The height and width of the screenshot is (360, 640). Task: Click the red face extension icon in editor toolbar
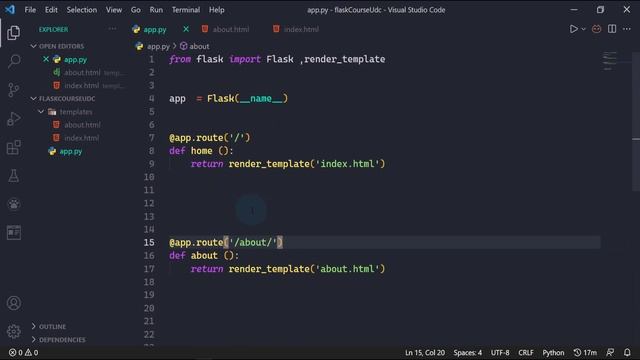coord(596,29)
